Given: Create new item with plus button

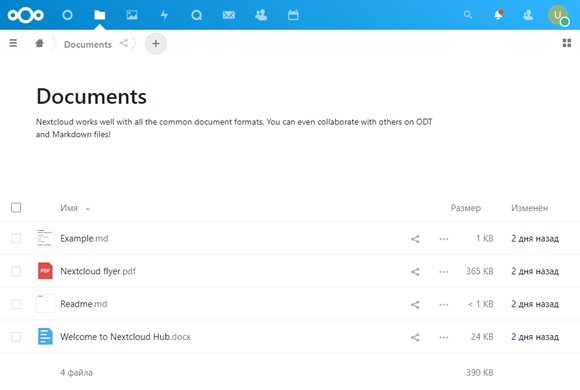Looking at the screenshot, I should [x=156, y=44].
